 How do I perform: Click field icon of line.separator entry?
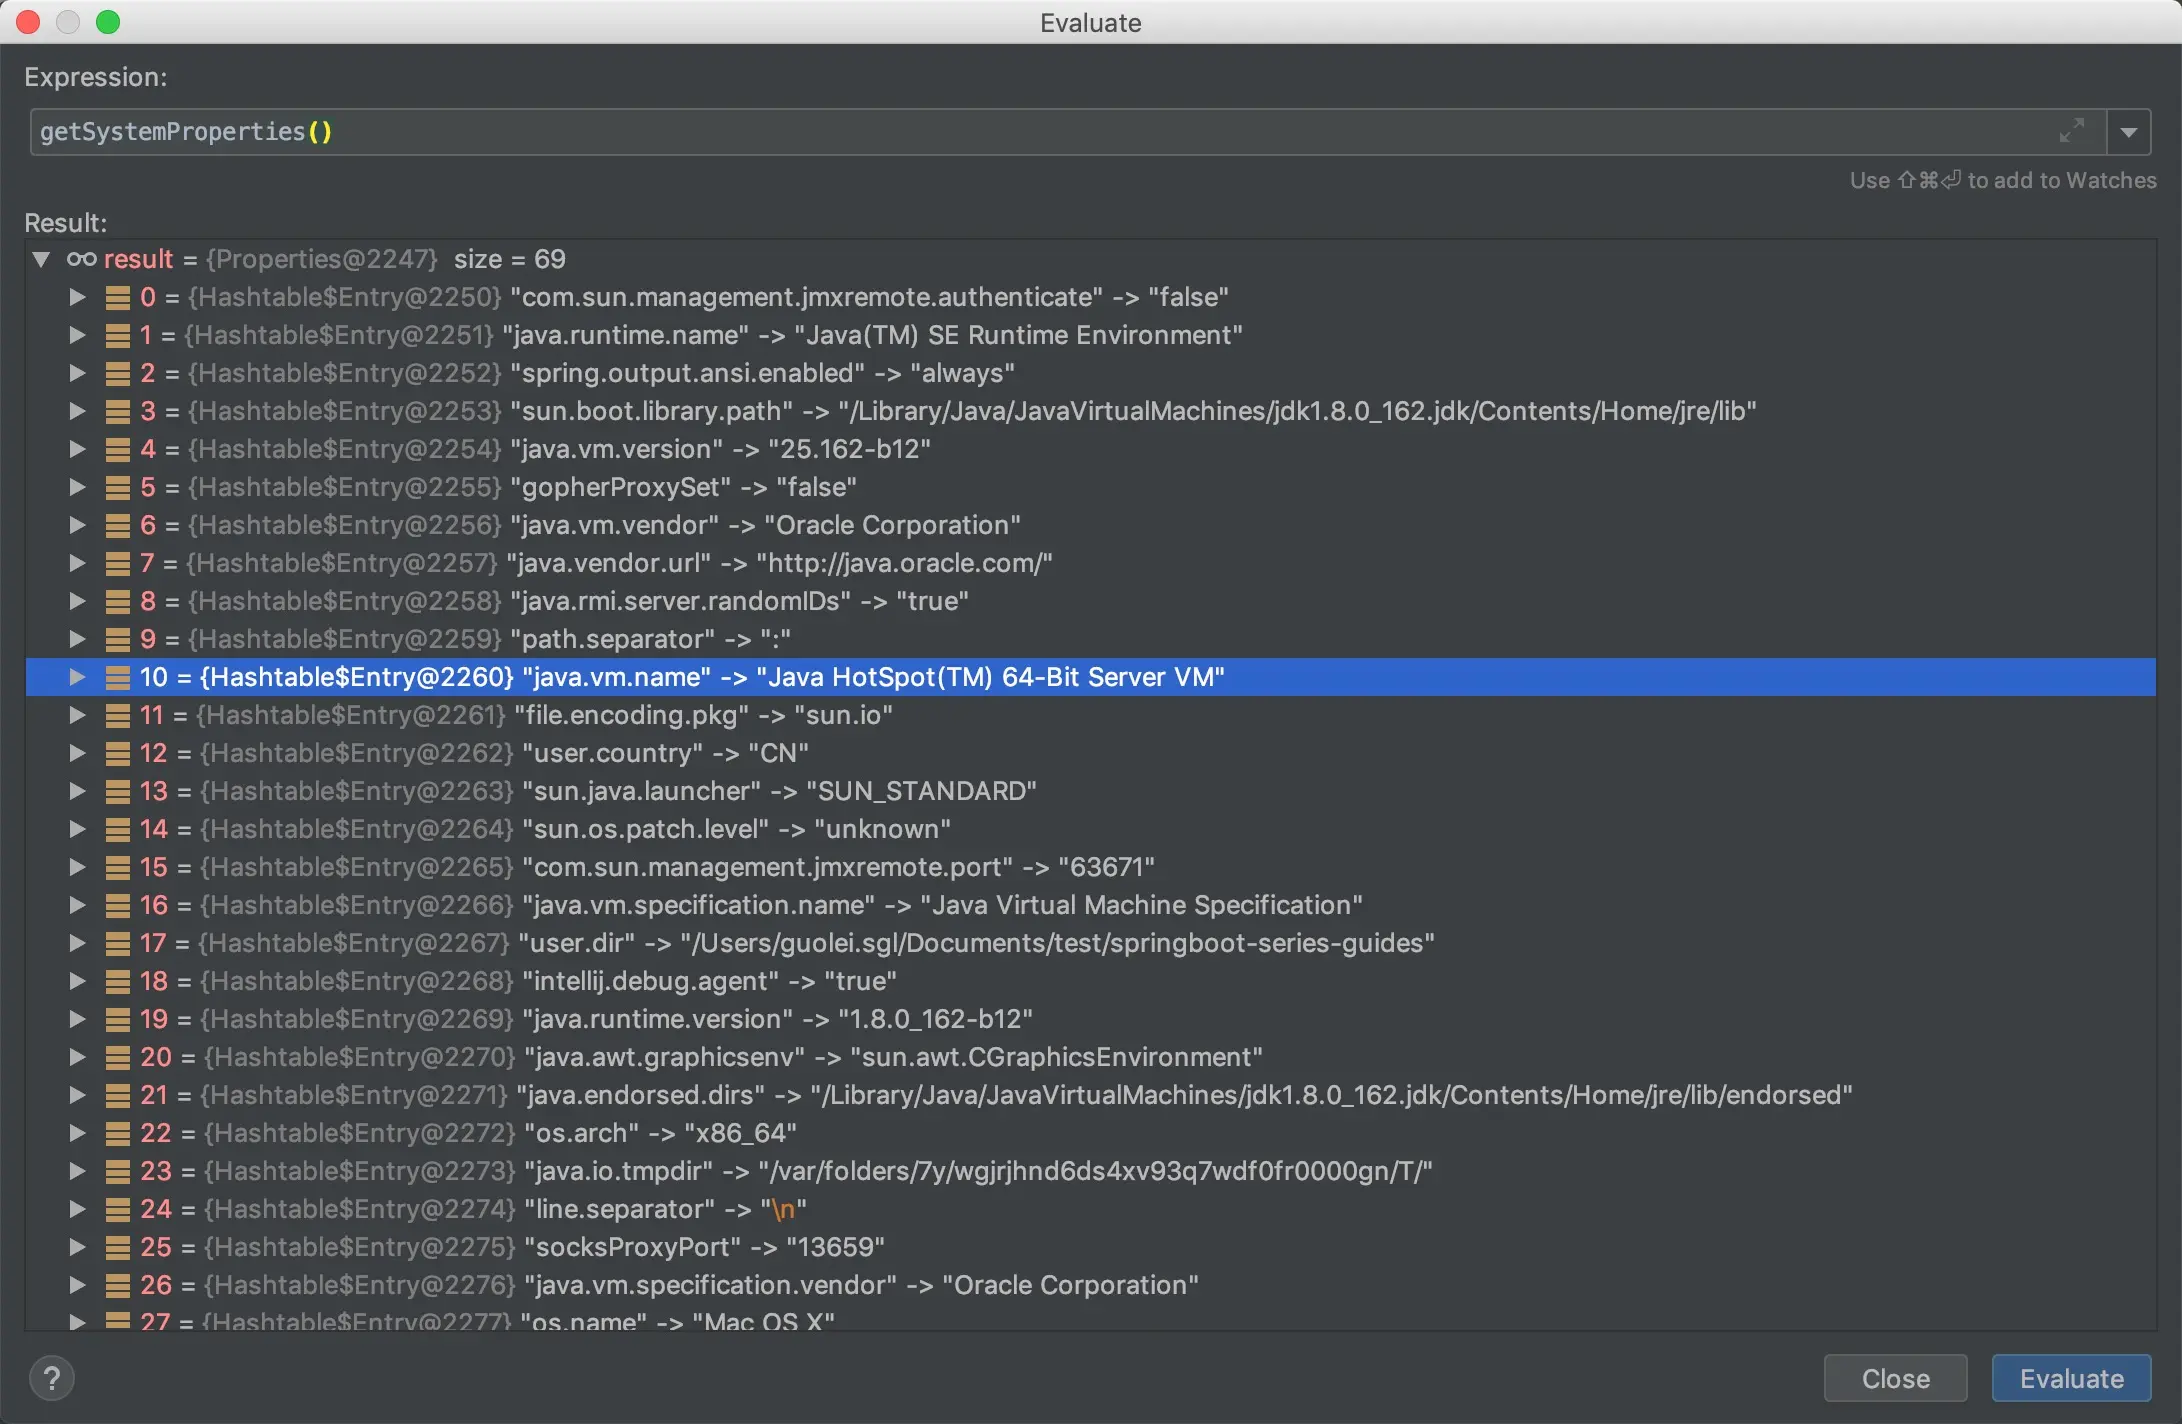coord(118,1209)
